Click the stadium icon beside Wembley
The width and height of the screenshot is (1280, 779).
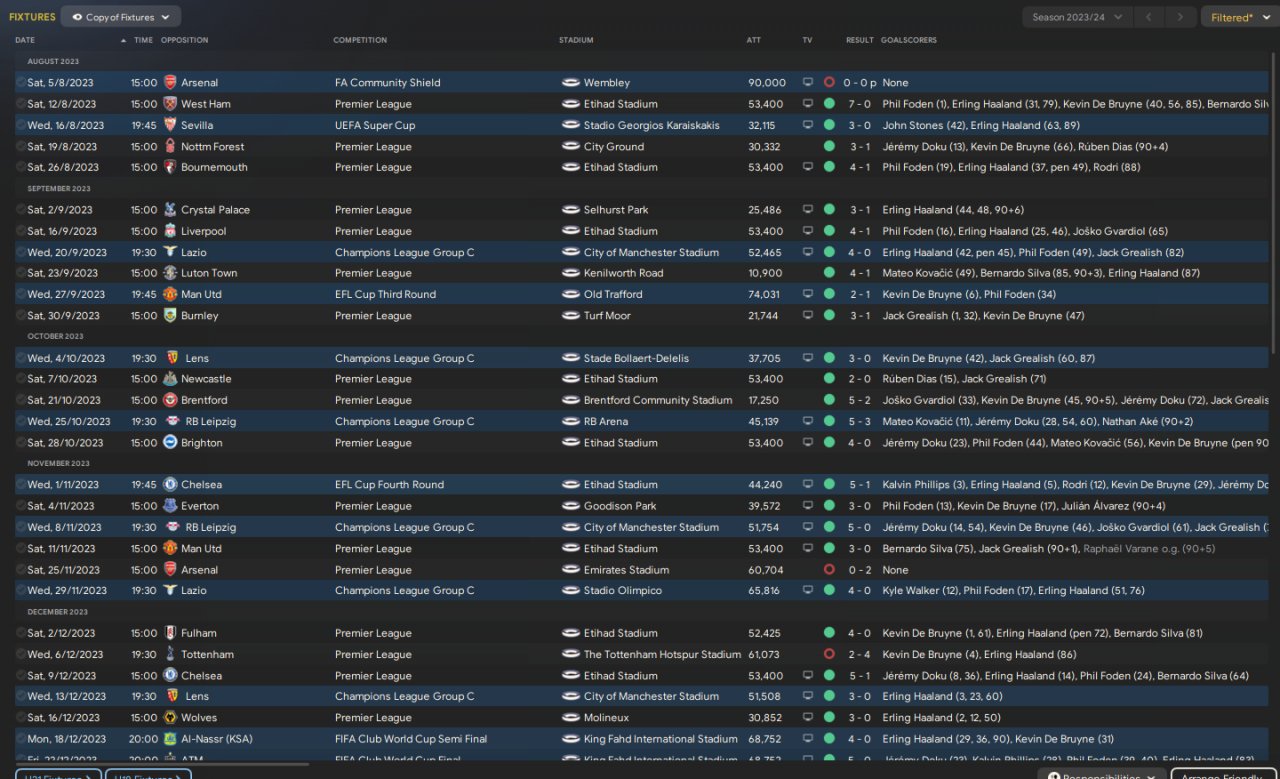[571, 83]
